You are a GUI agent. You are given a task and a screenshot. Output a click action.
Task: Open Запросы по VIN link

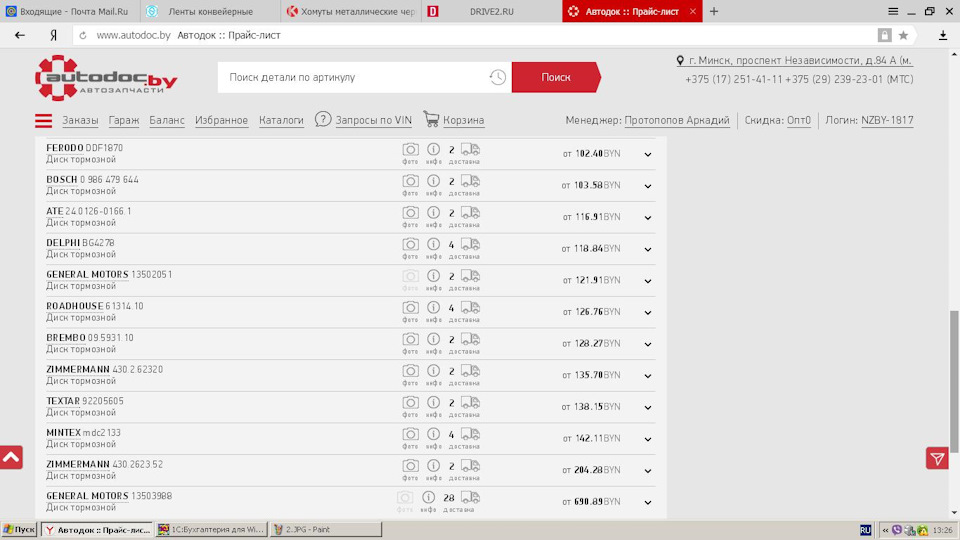(x=373, y=120)
